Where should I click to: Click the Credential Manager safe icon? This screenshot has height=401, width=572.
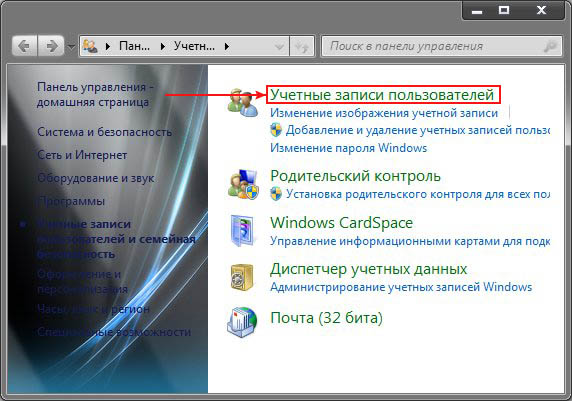242,277
